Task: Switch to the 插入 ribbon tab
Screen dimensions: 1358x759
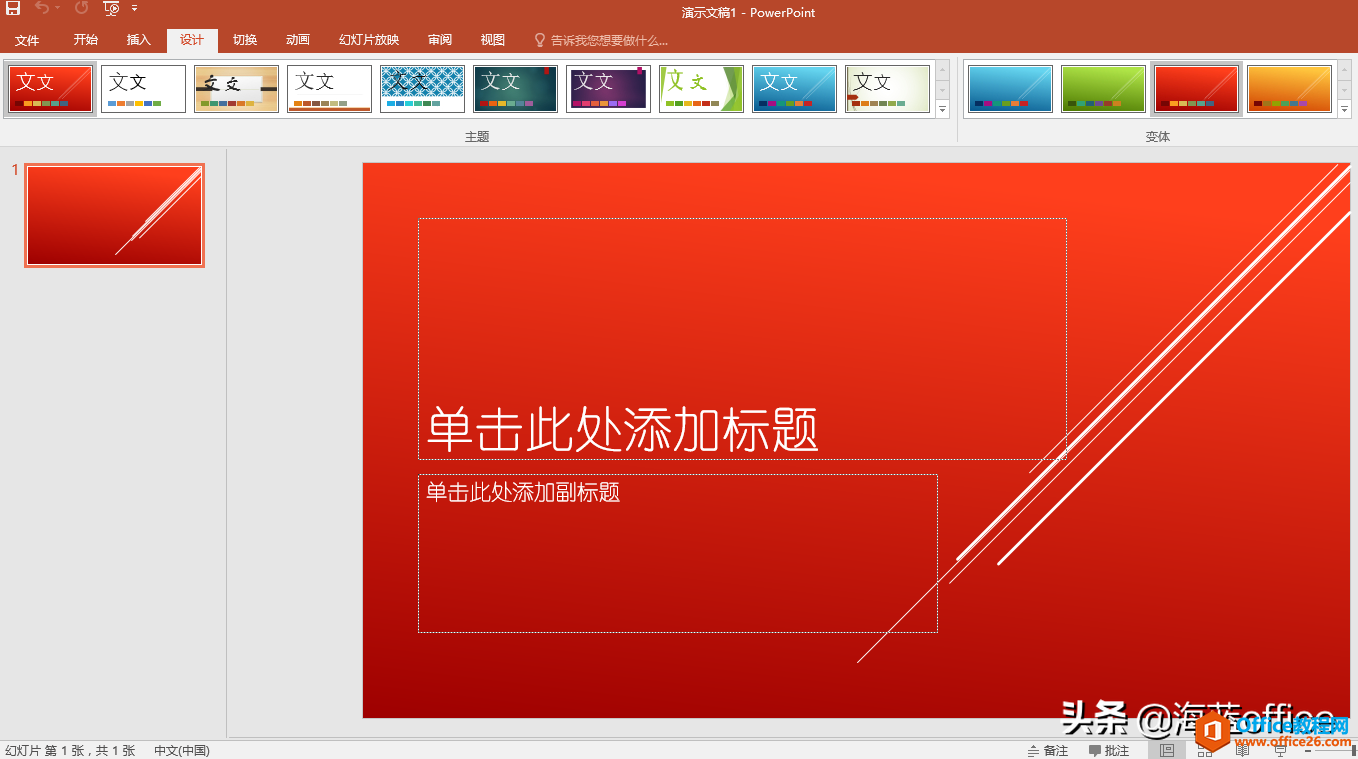Action: pos(138,40)
